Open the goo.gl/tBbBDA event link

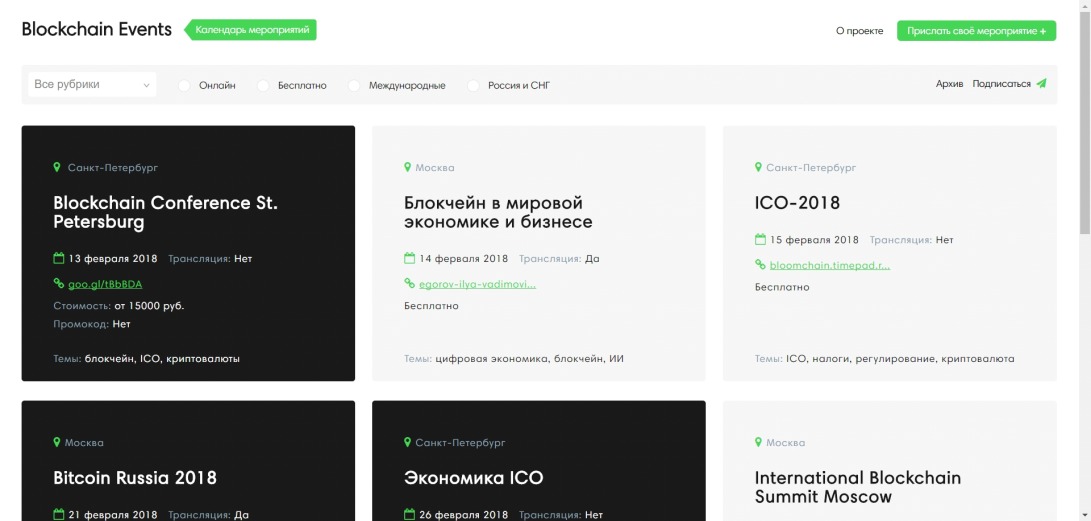click(105, 284)
